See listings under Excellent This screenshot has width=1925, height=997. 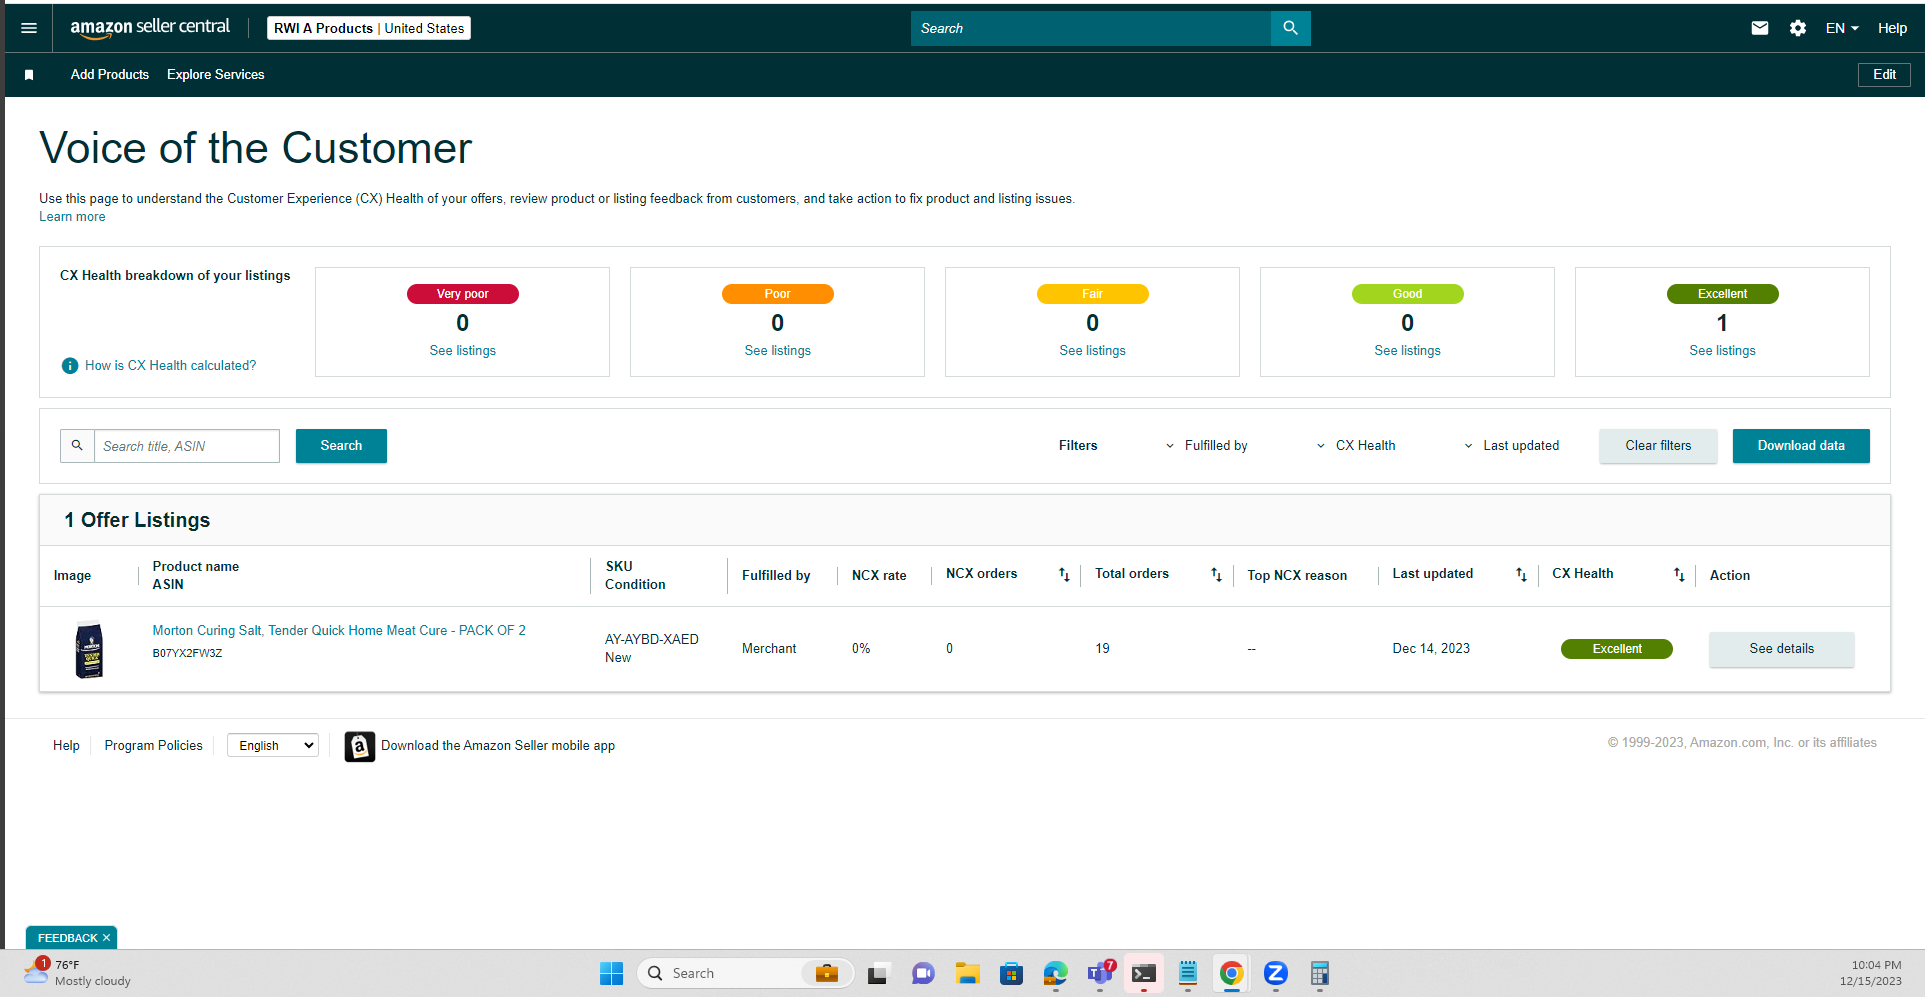point(1723,351)
